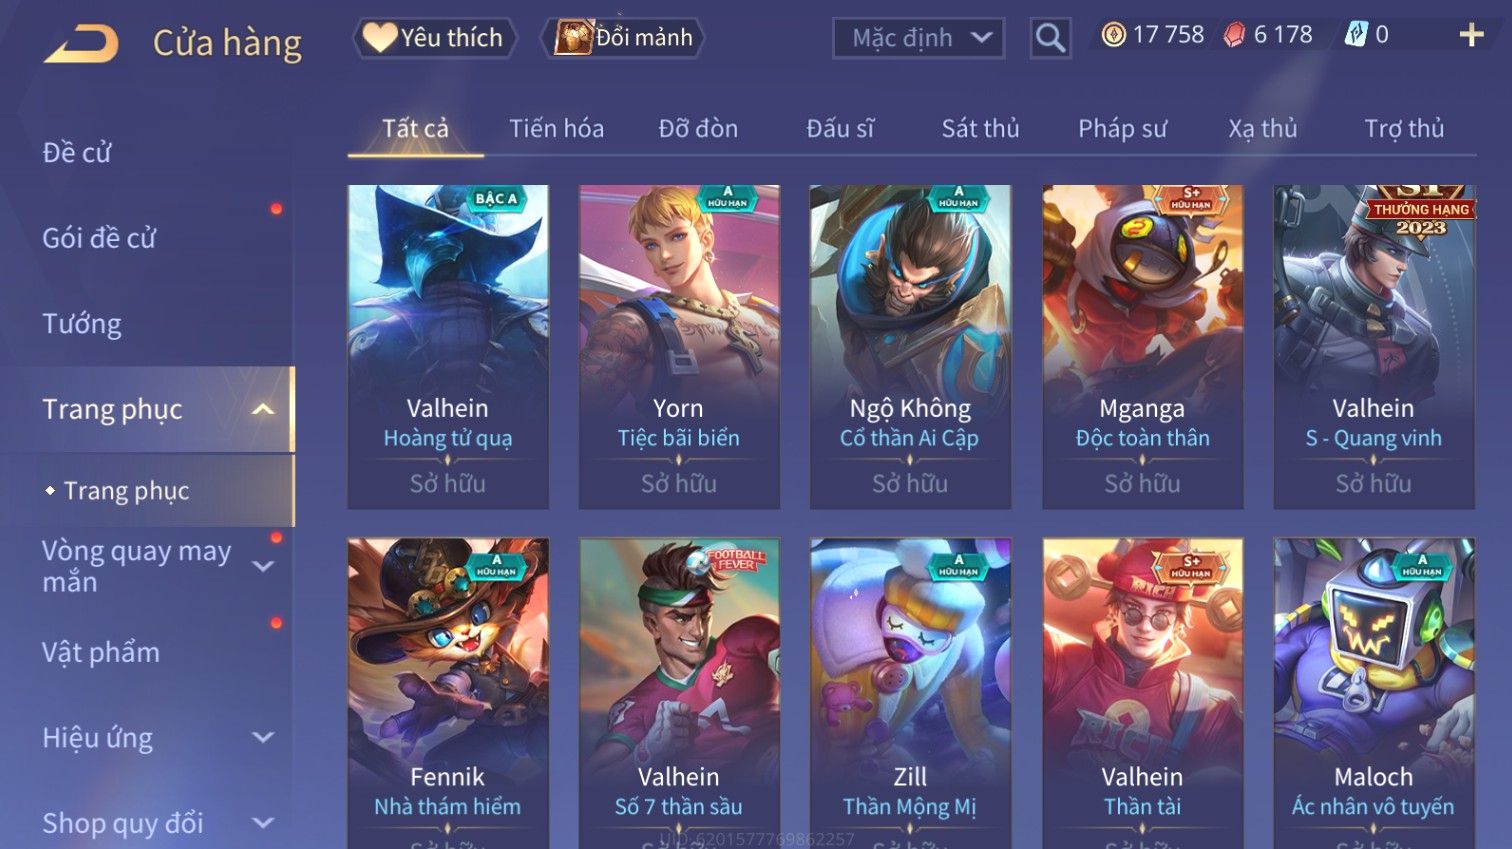Expand the Hiệu ứng sidebar section
The image size is (1512, 849).
click(263, 738)
